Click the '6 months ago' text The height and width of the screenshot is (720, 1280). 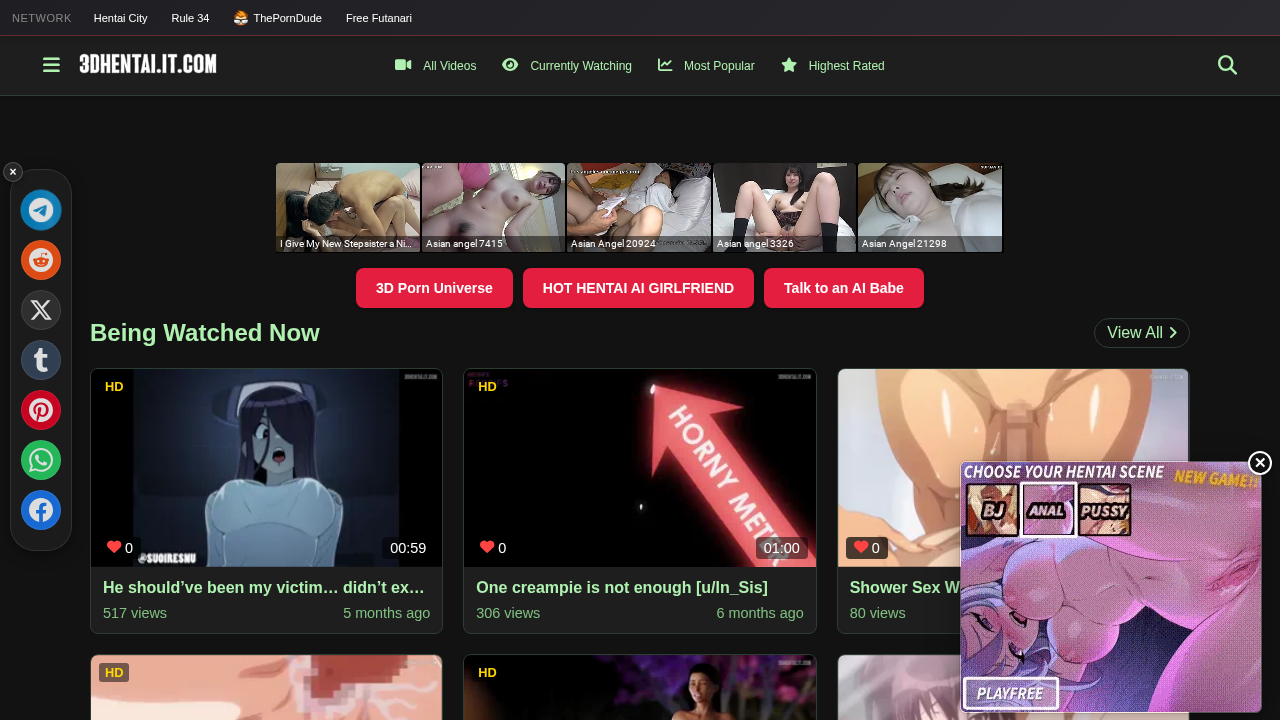(760, 613)
